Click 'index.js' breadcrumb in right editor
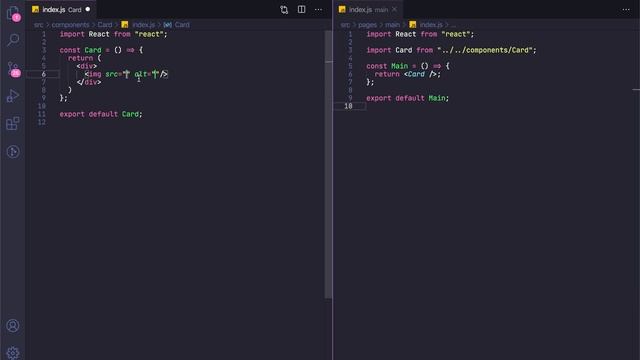 (x=431, y=25)
